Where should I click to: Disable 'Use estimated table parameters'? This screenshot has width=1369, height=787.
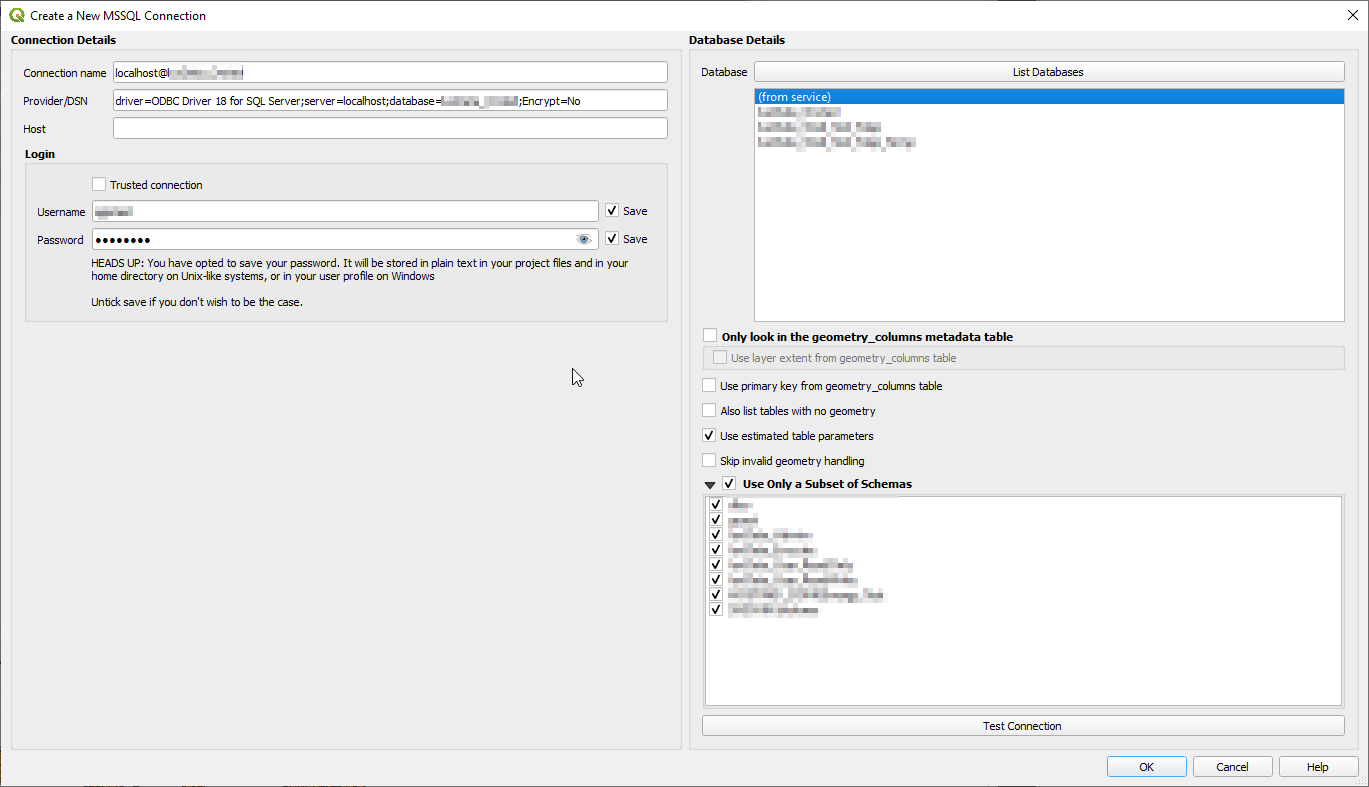pos(710,435)
